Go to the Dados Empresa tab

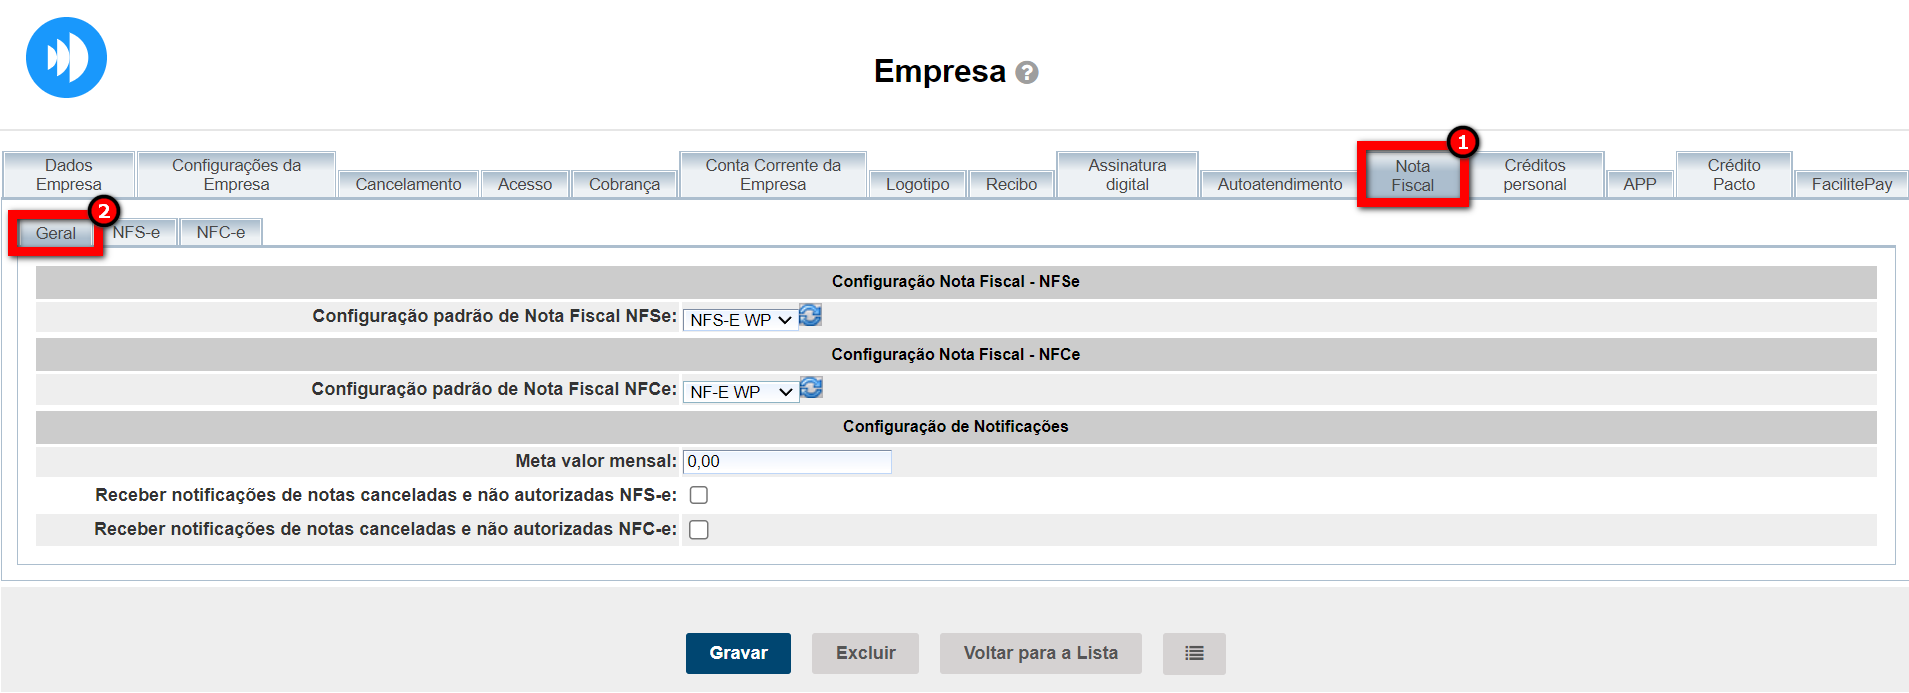click(x=69, y=175)
